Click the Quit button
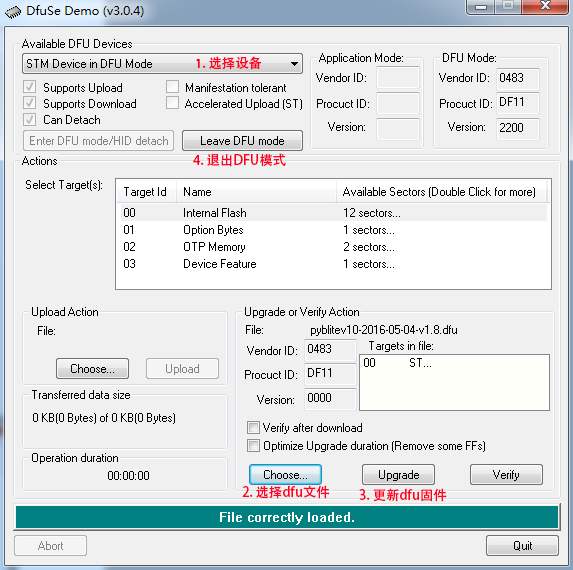This screenshot has width=573, height=570. pyautogui.click(x=523, y=546)
